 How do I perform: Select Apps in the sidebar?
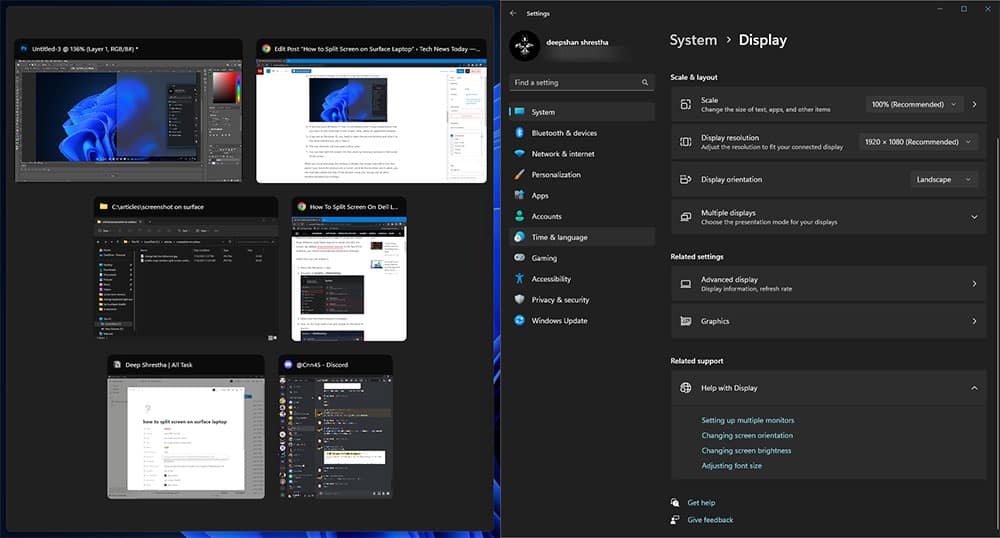pos(582,195)
